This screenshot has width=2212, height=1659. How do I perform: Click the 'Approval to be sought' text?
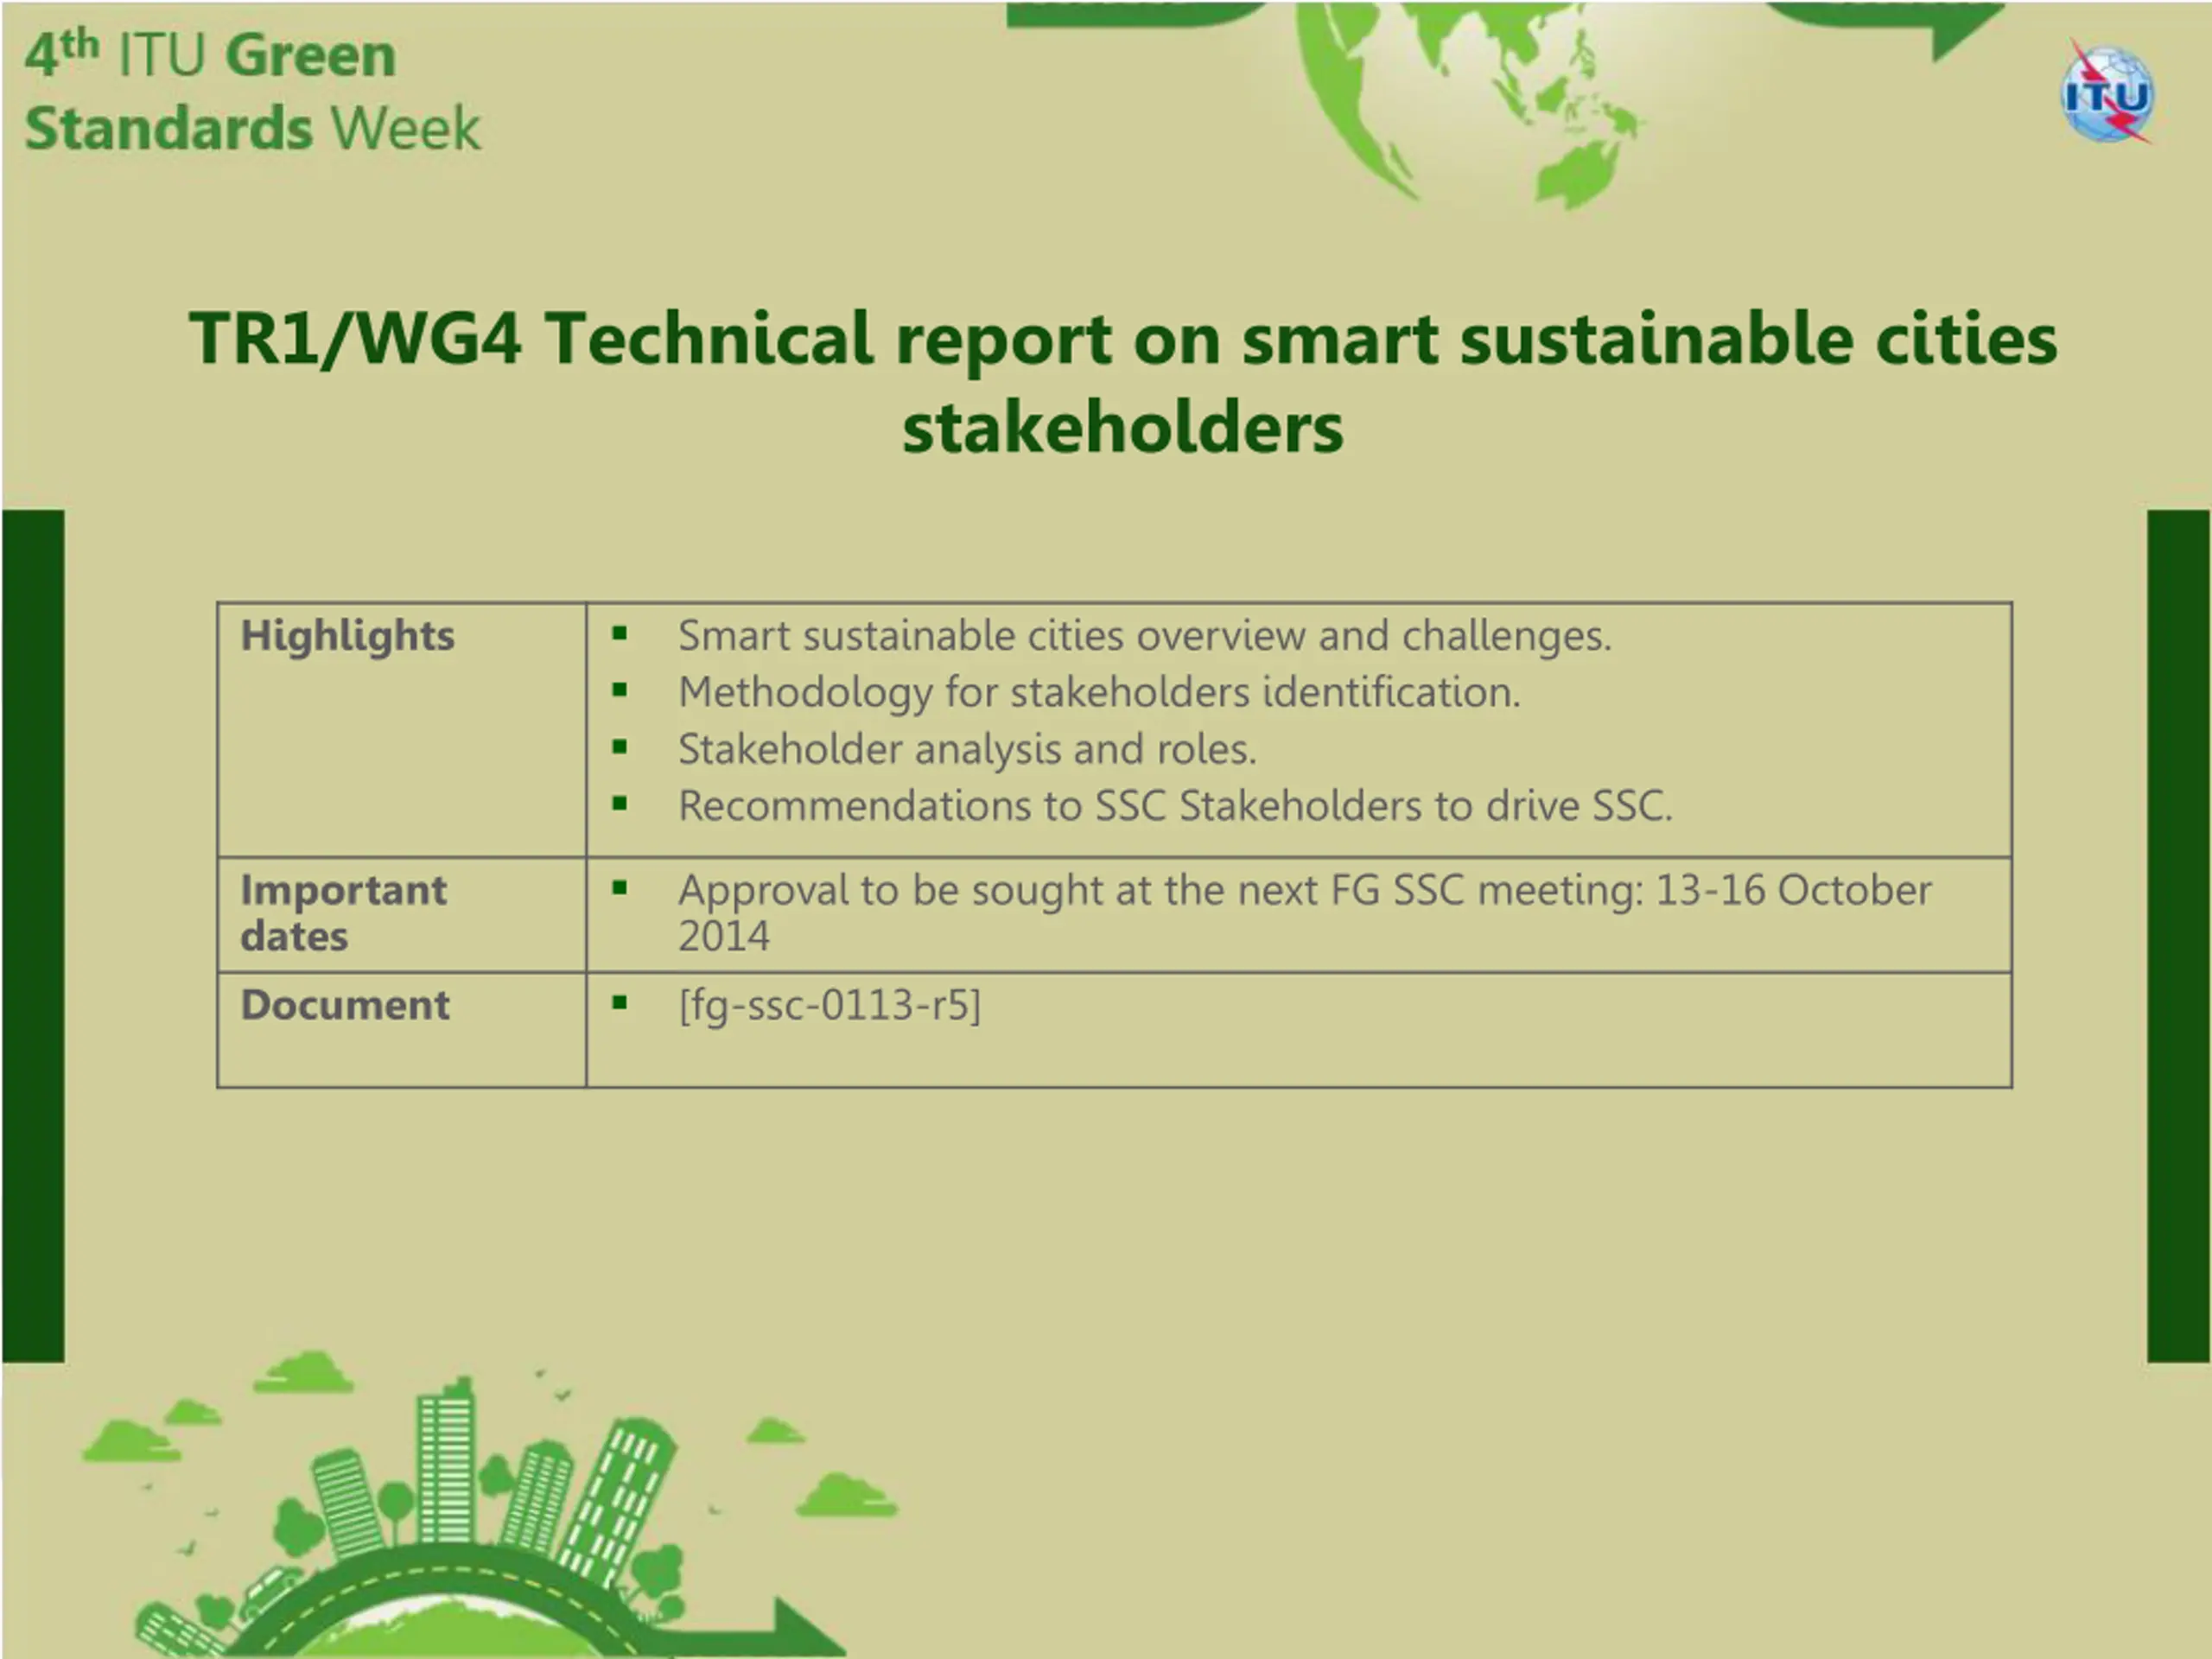1304,912
